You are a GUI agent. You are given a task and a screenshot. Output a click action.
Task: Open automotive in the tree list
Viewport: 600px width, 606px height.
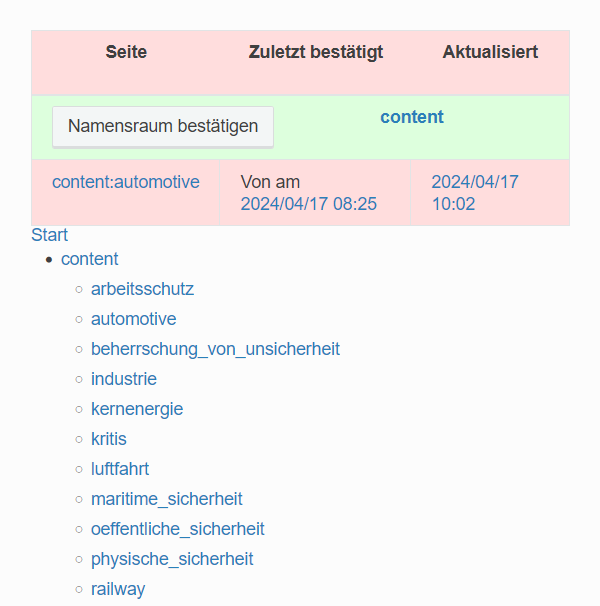pyautogui.click(x=133, y=319)
